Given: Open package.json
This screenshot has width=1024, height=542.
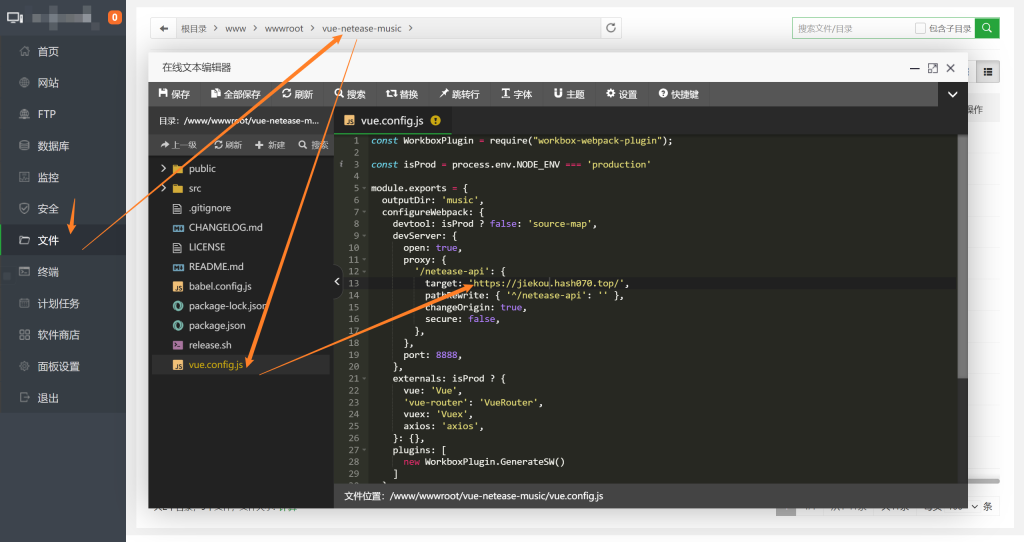Looking at the screenshot, I should click(217, 325).
